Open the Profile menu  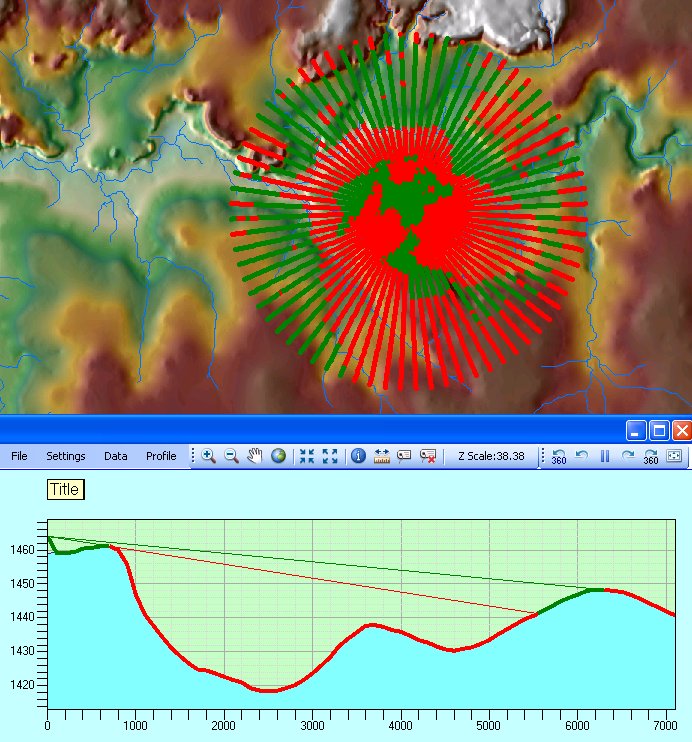161,456
